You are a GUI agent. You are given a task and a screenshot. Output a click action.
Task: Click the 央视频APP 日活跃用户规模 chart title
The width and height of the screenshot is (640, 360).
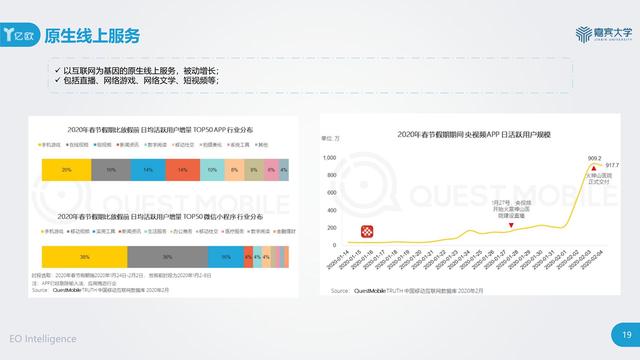click(x=474, y=134)
